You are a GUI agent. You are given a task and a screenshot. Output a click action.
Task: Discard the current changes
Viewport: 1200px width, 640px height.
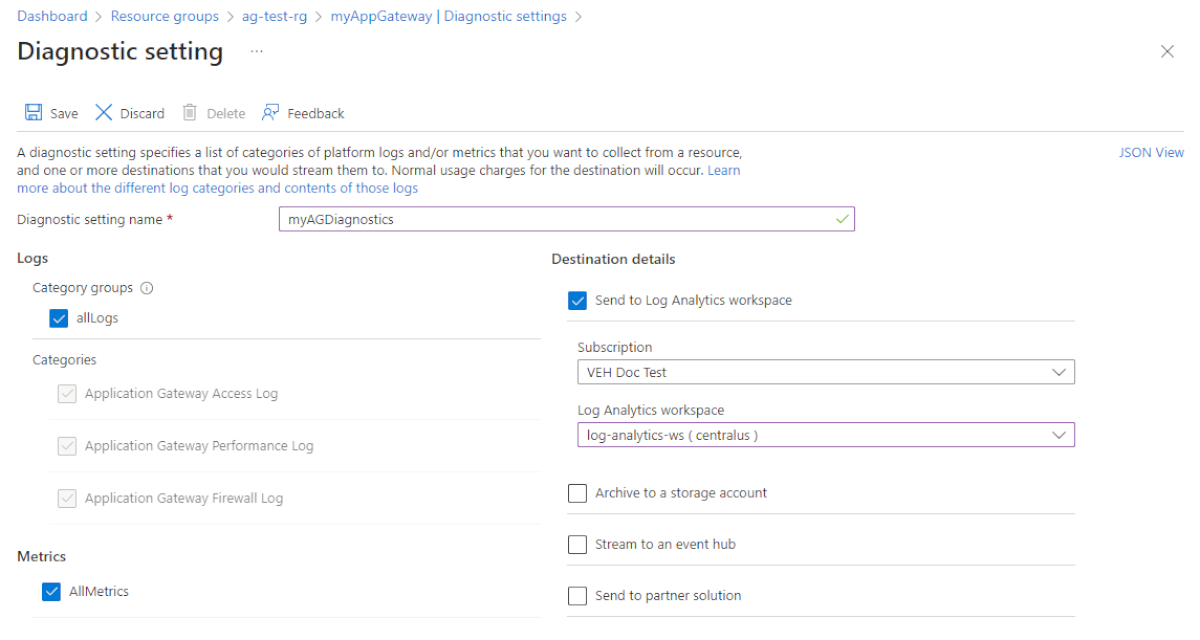point(128,113)
